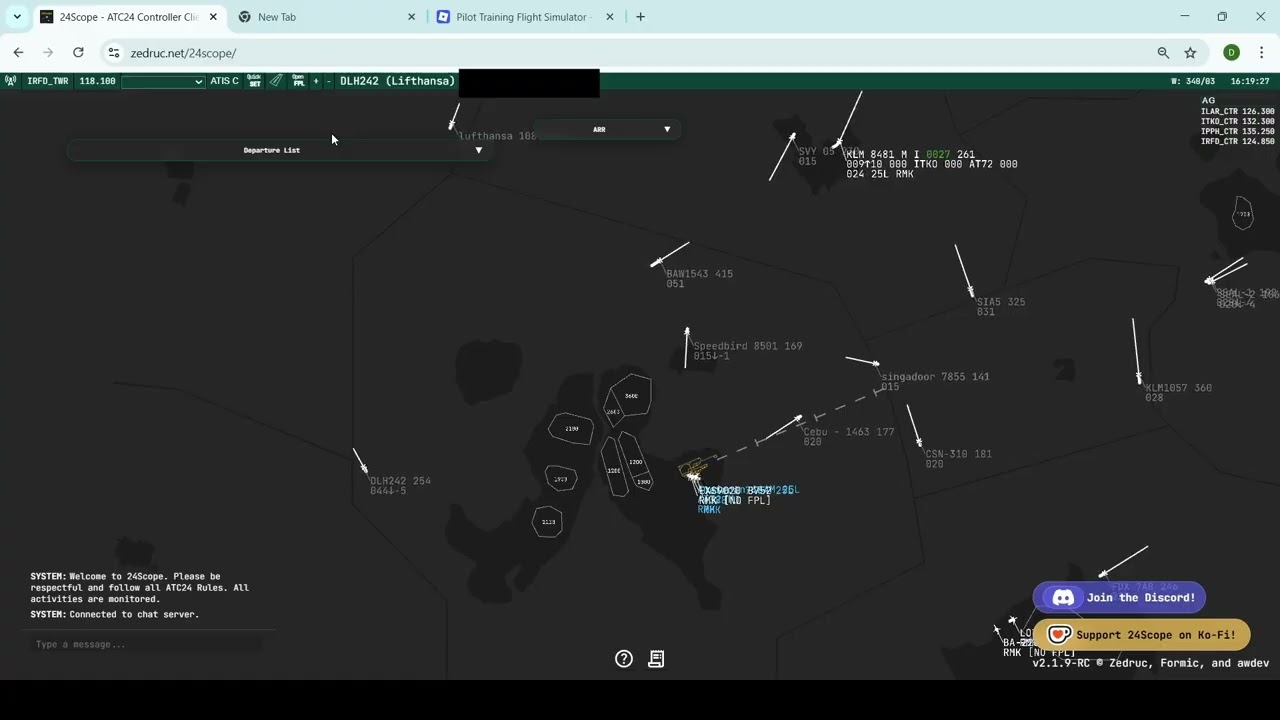Close the New Tab browser tab
1280x720 pixels.
(x=411, y=17)
